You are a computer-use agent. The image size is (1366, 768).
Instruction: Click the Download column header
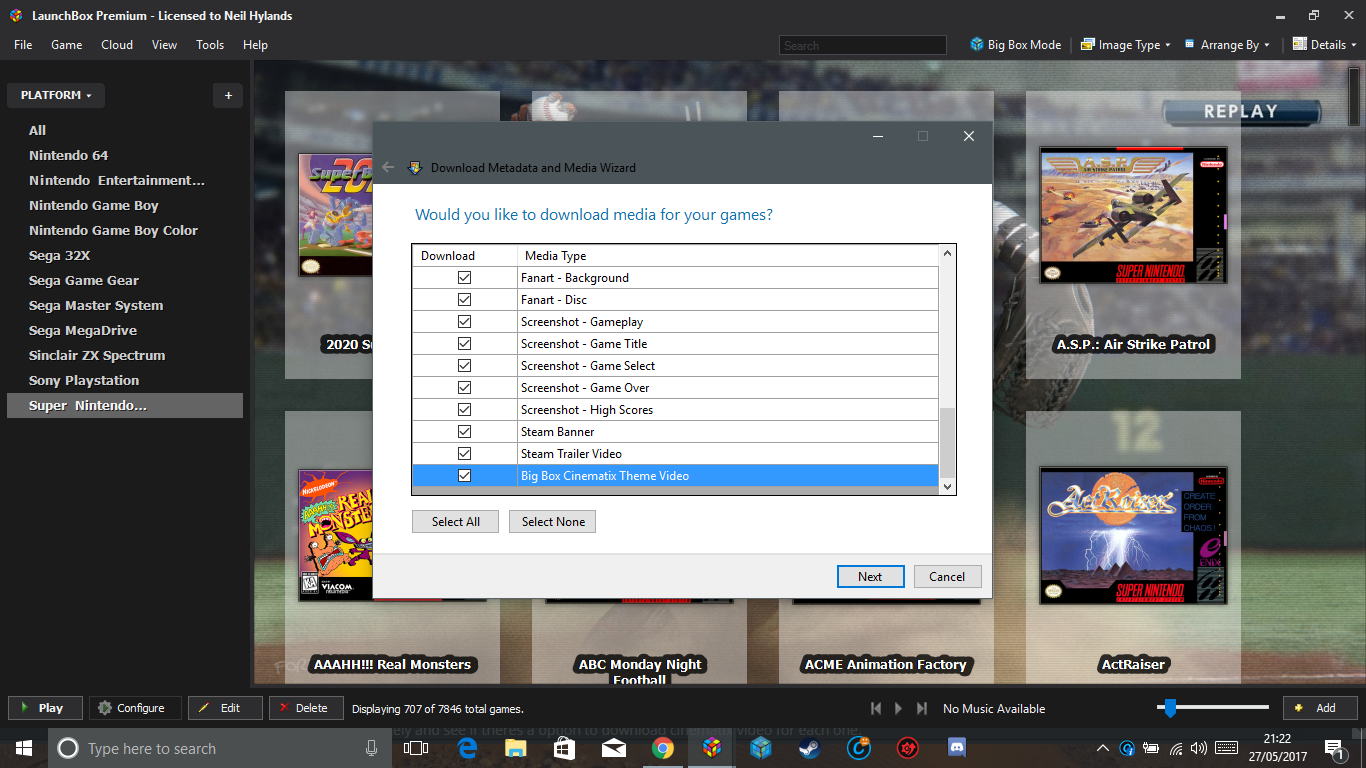tap(465, 256)
